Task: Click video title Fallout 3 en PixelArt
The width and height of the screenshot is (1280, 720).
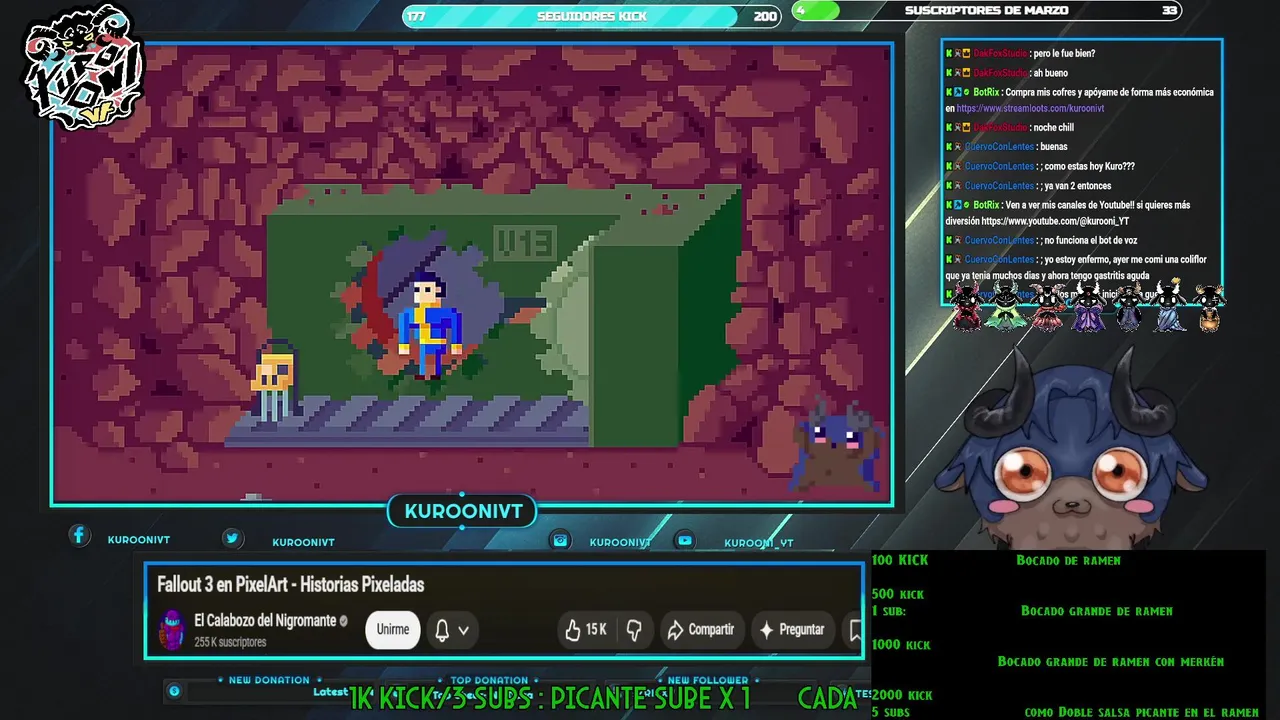Action: point(290,585)
